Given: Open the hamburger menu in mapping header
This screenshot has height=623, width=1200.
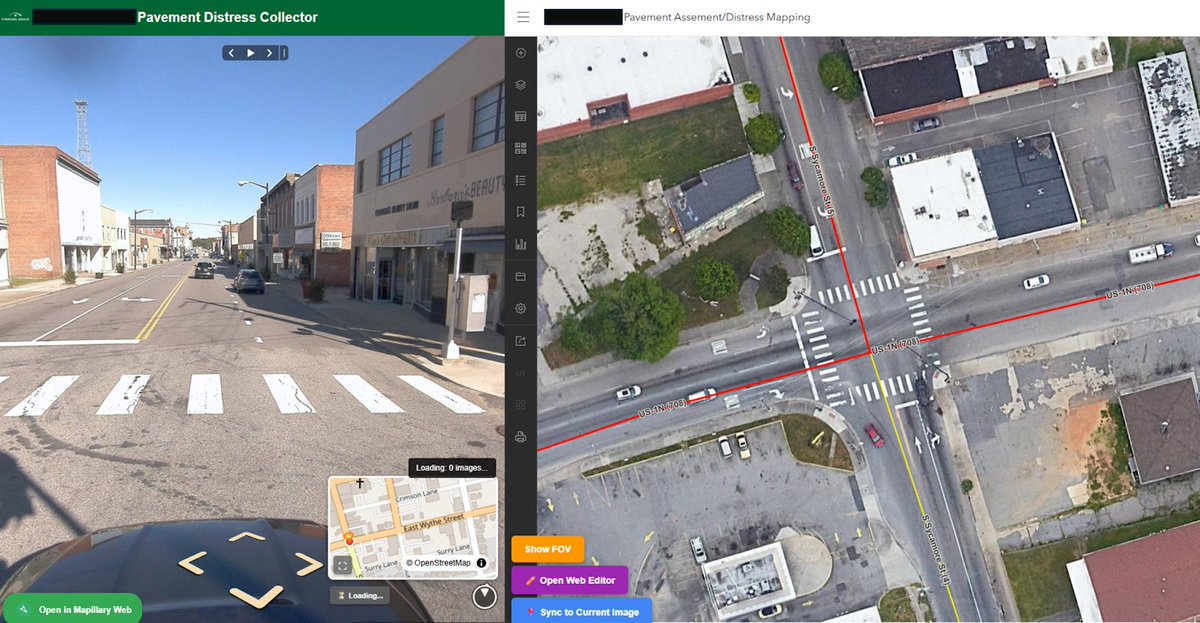Looking at the screenshot, I should coord(523,17).
